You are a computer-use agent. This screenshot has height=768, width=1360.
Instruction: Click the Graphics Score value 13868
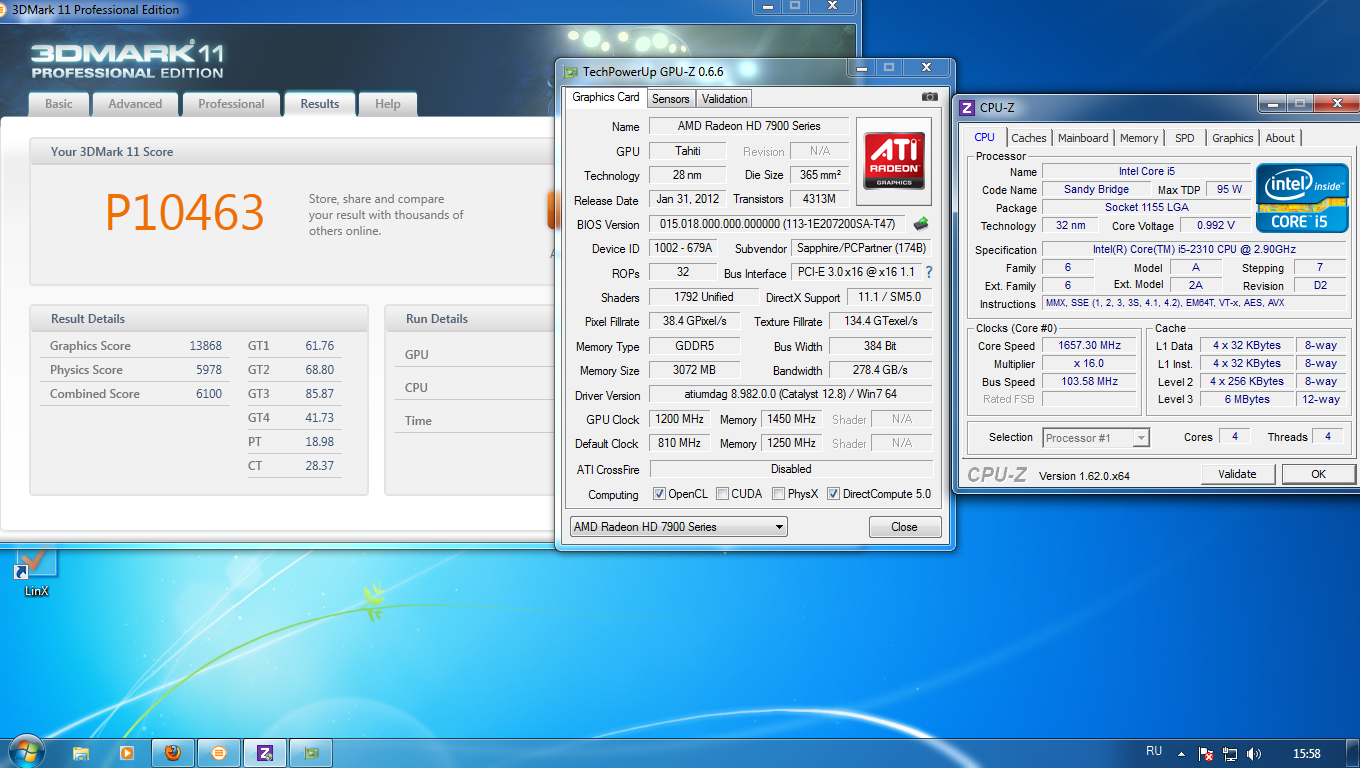(205, 346)
